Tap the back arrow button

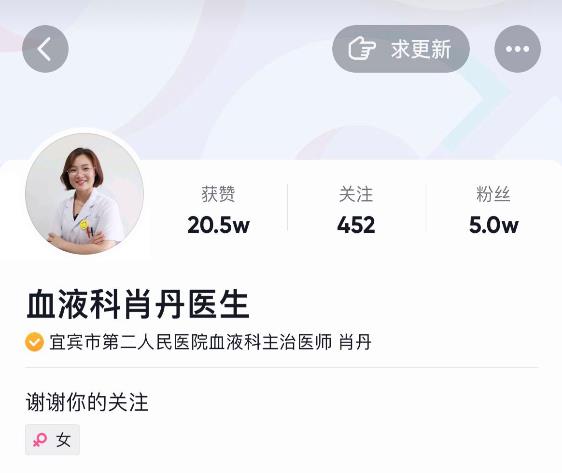[45, 49]
